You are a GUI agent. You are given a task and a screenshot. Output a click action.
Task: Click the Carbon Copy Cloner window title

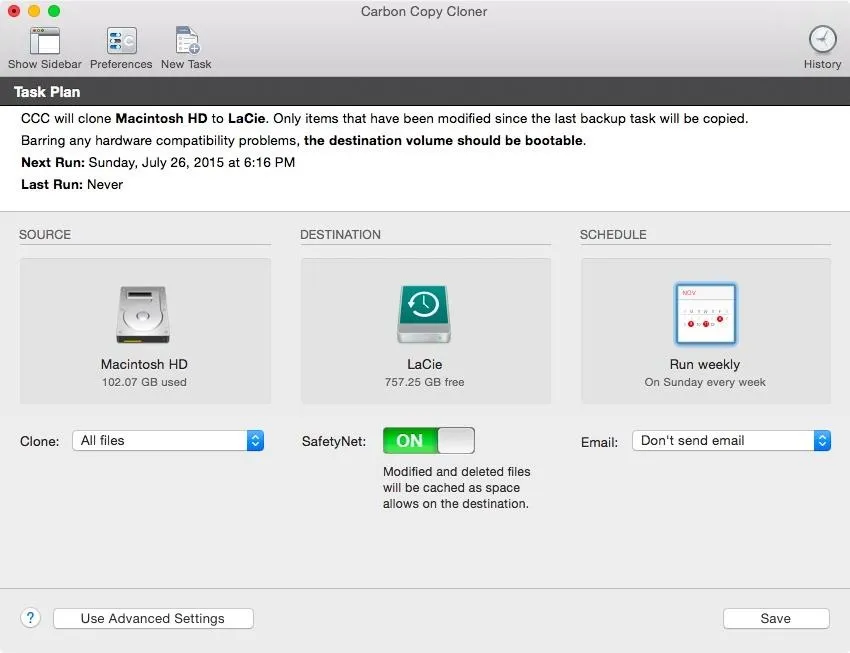click(x=424, y=11)
